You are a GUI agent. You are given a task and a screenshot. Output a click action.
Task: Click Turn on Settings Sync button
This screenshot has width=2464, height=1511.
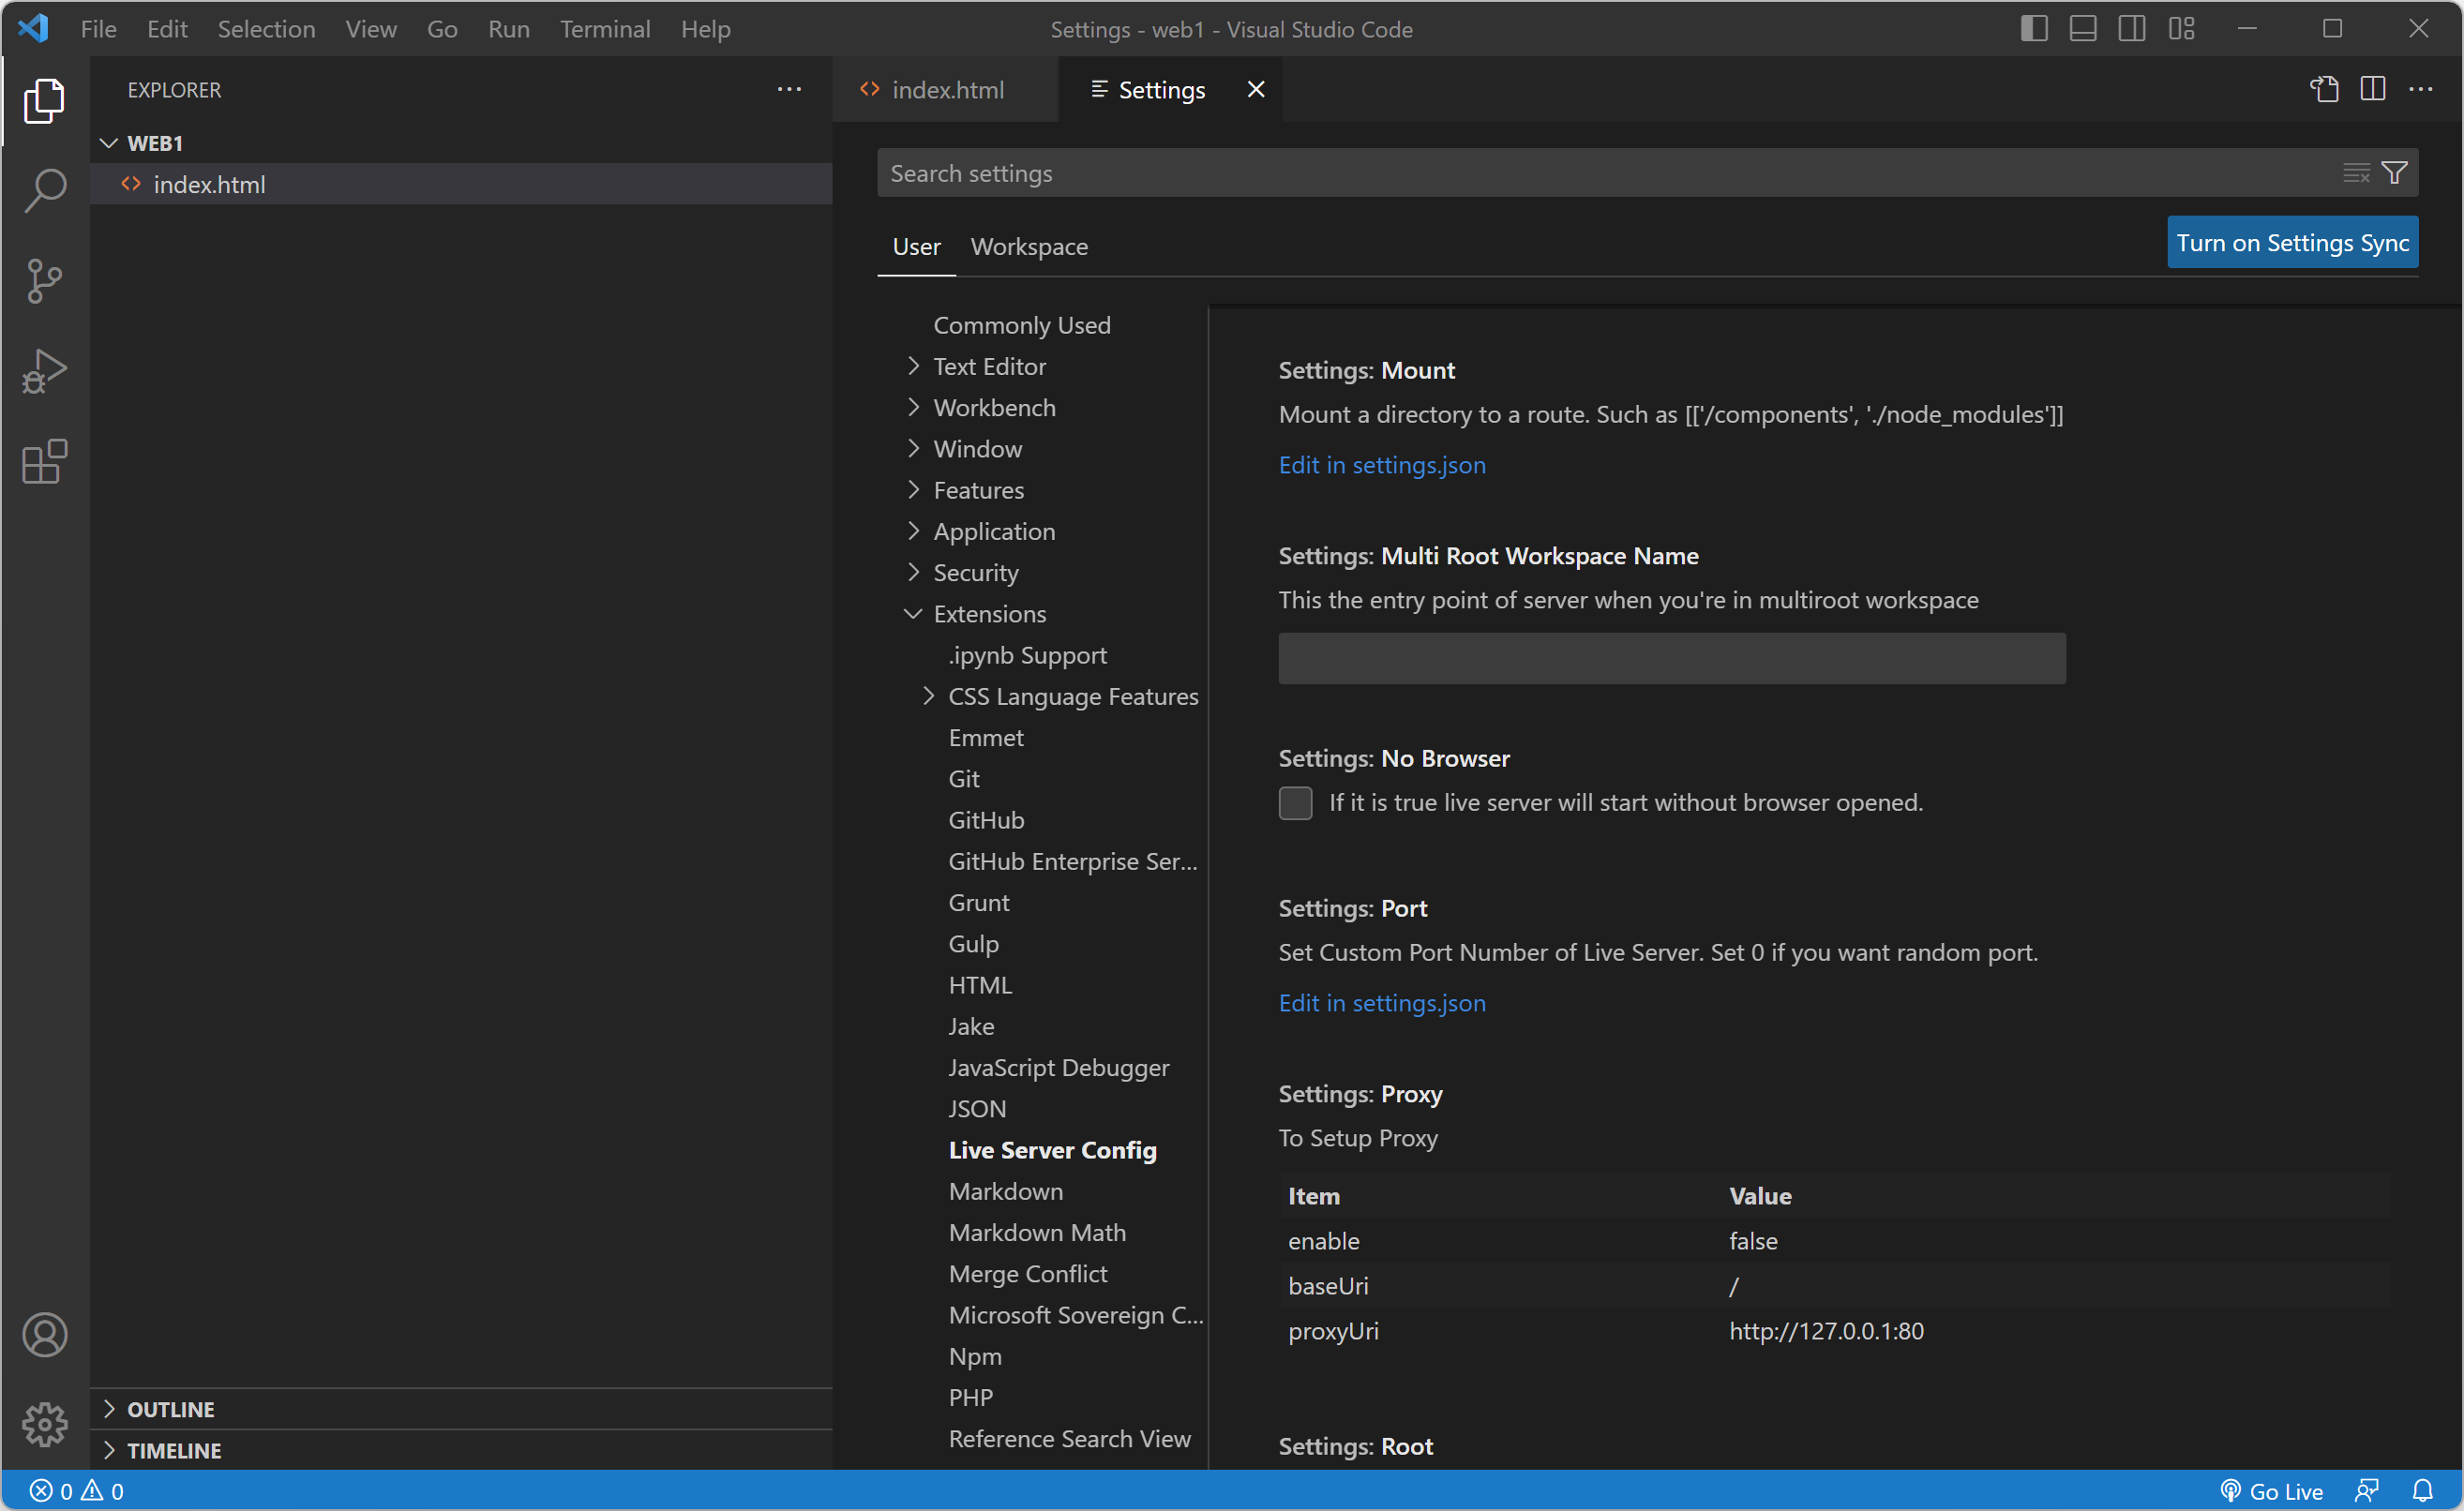pyautogui.click(x=2292, y=242)
